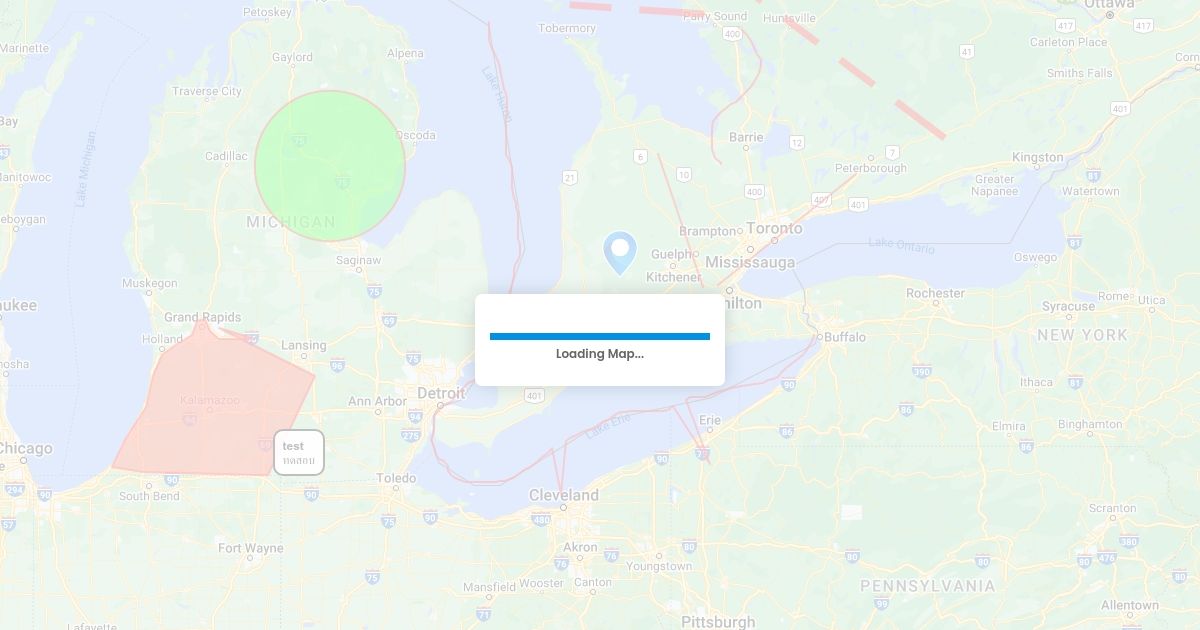This screenshot has width=1200, height=630.
Task: Click the blue location pin near Kitchener
Action: [x=620, y=252]
